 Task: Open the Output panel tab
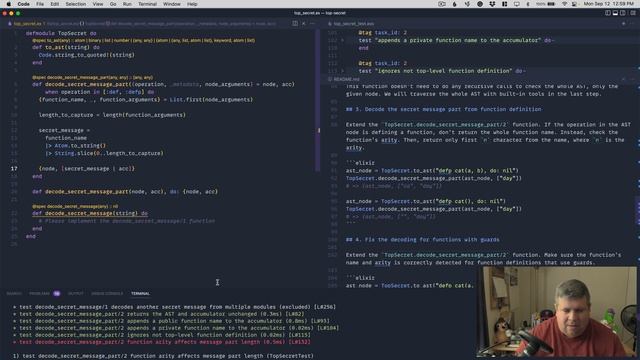76,293
